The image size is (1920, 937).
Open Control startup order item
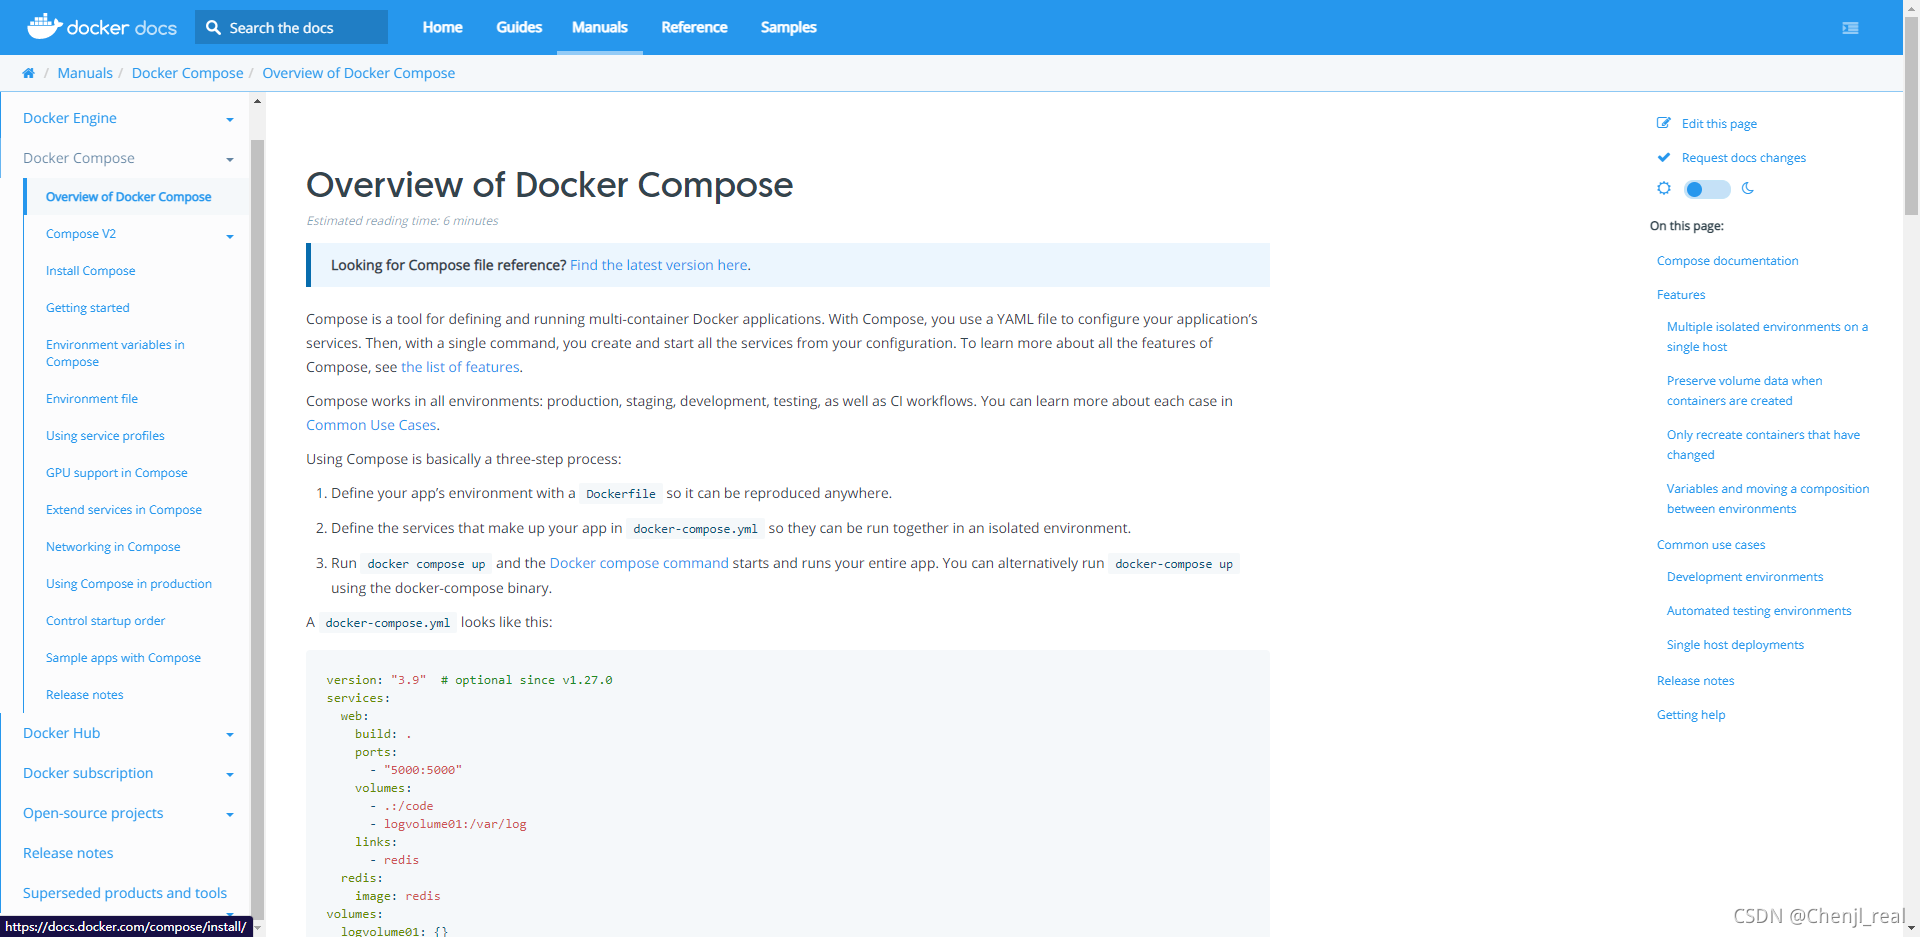point(105,621)
